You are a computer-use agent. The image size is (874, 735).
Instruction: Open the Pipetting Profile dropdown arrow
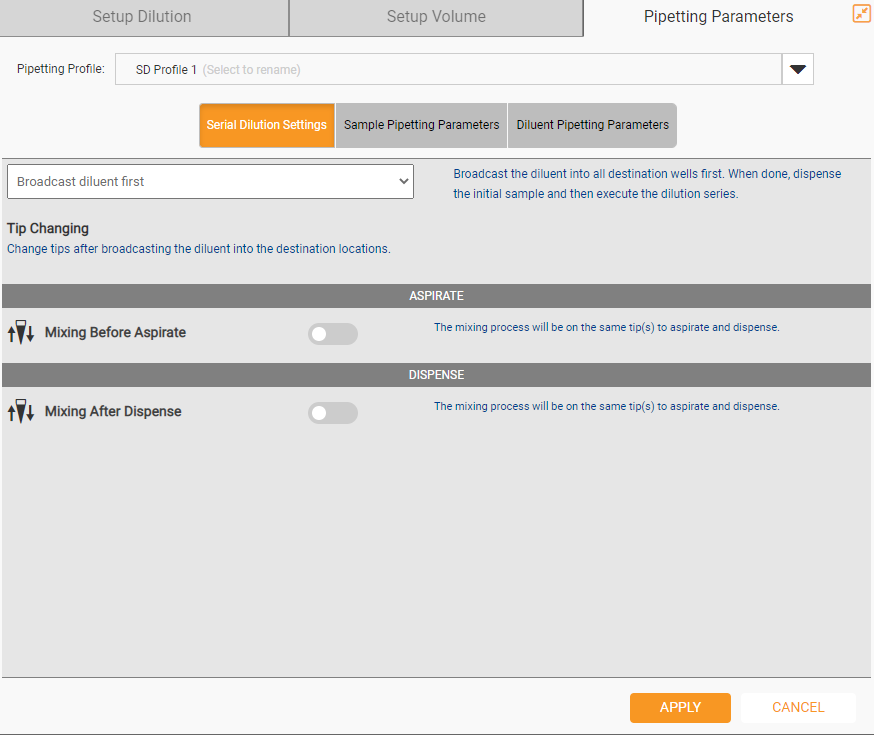coord(797,70)
